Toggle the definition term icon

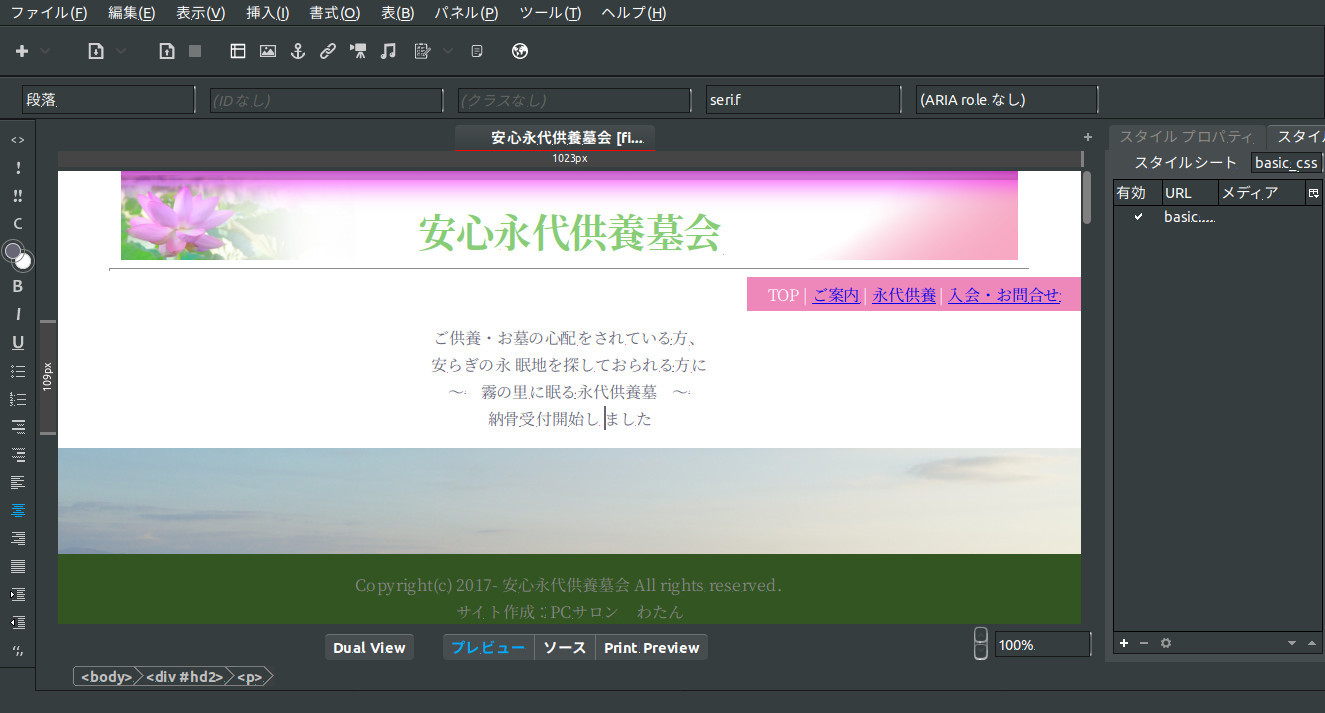tap(18, 426)
